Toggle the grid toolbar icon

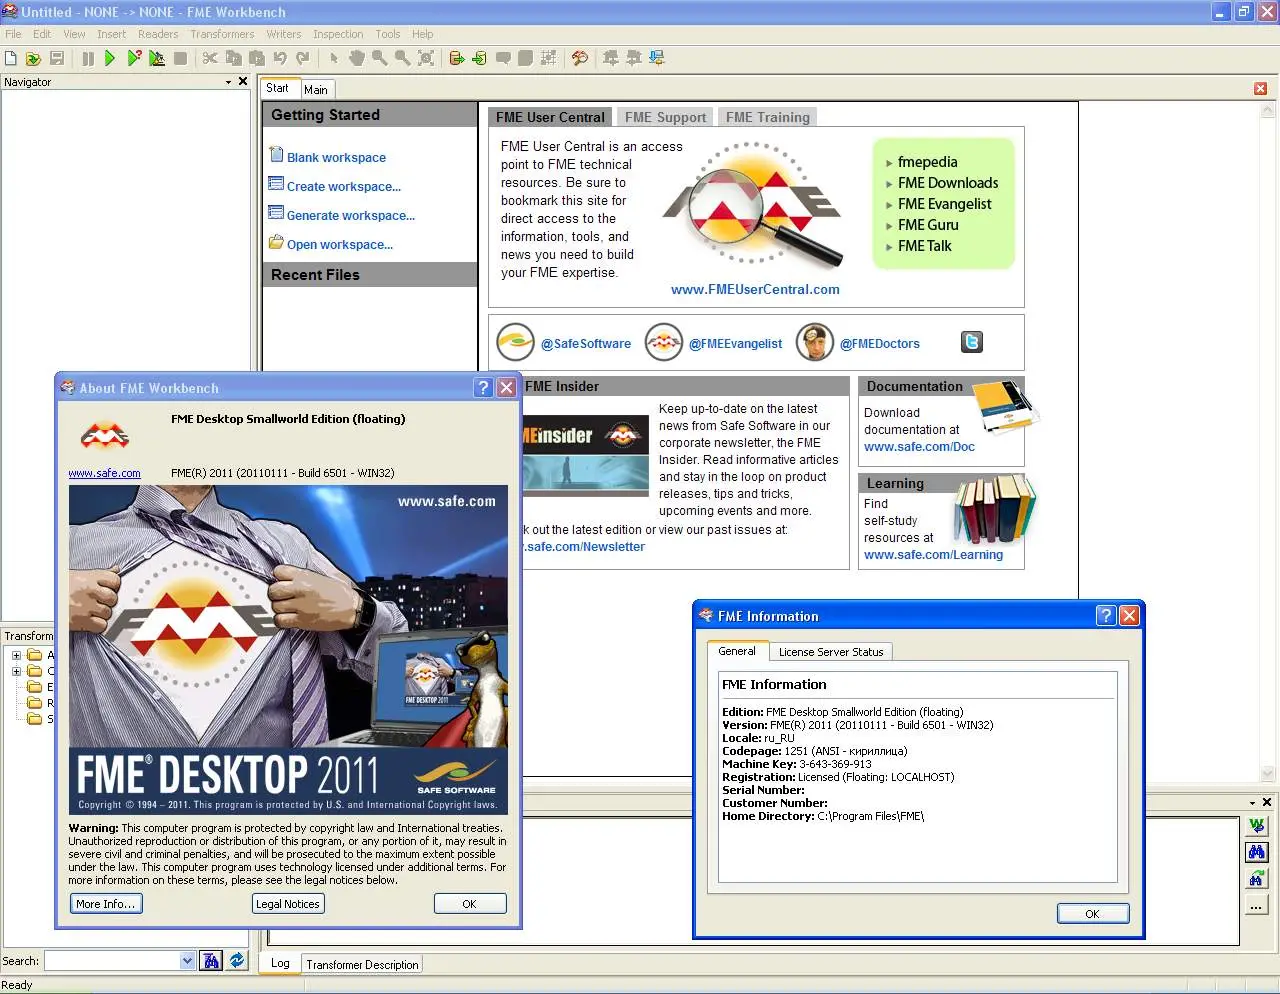(548, 58)
